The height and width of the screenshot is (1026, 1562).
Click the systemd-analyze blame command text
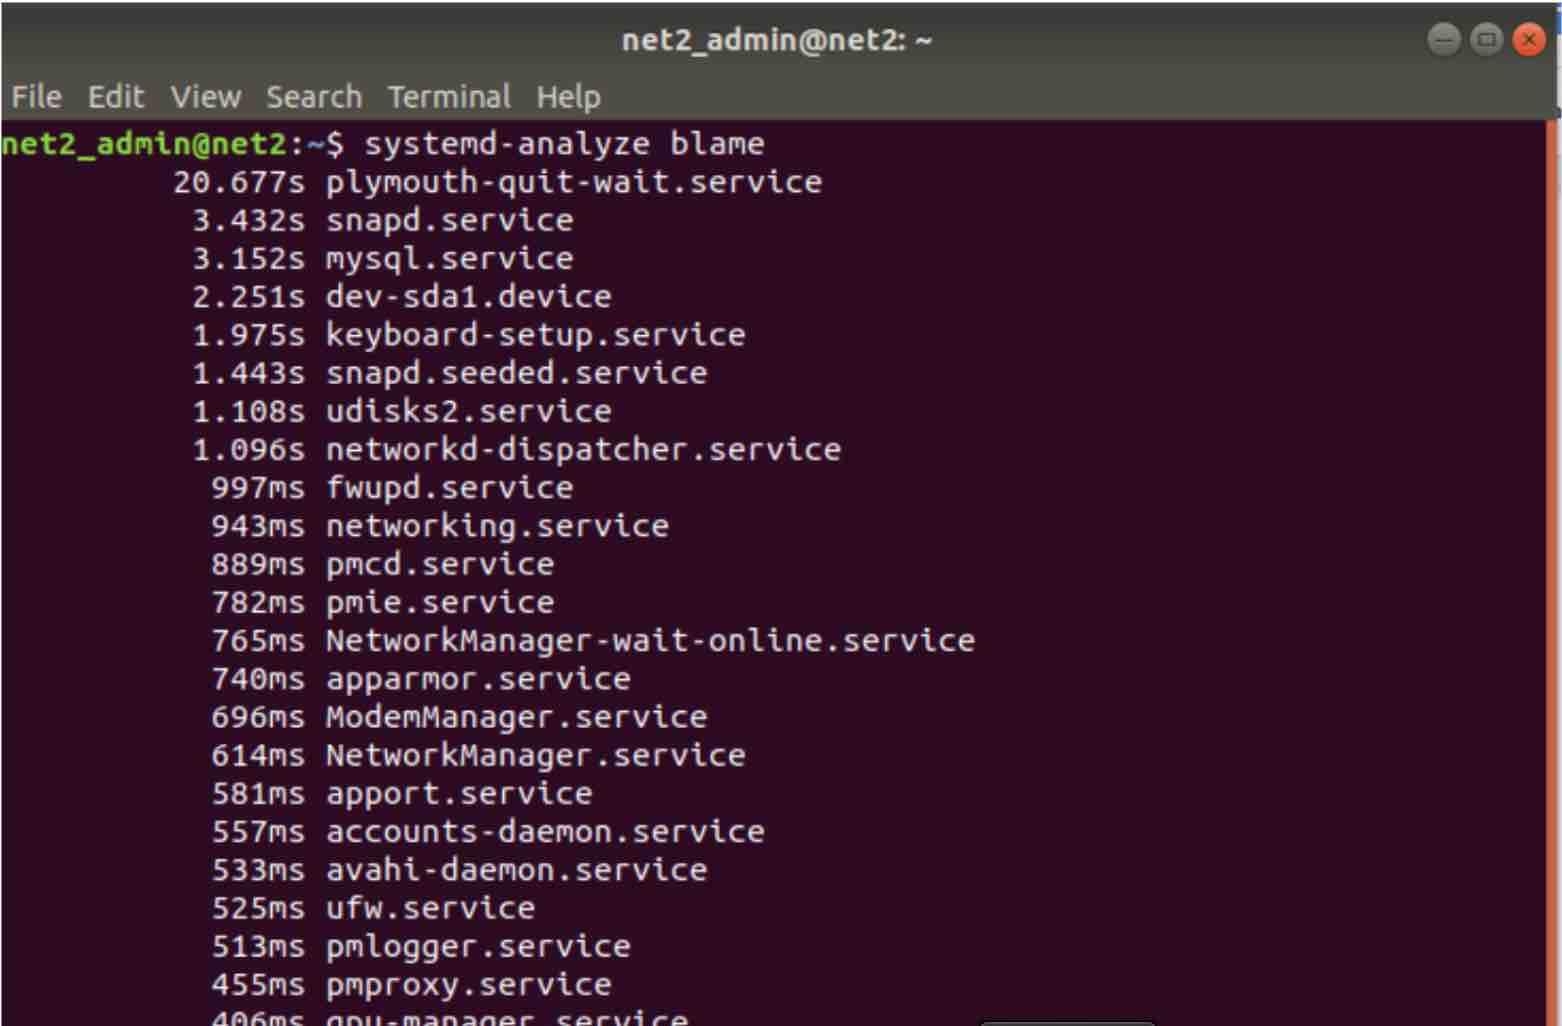pos(564,144)
